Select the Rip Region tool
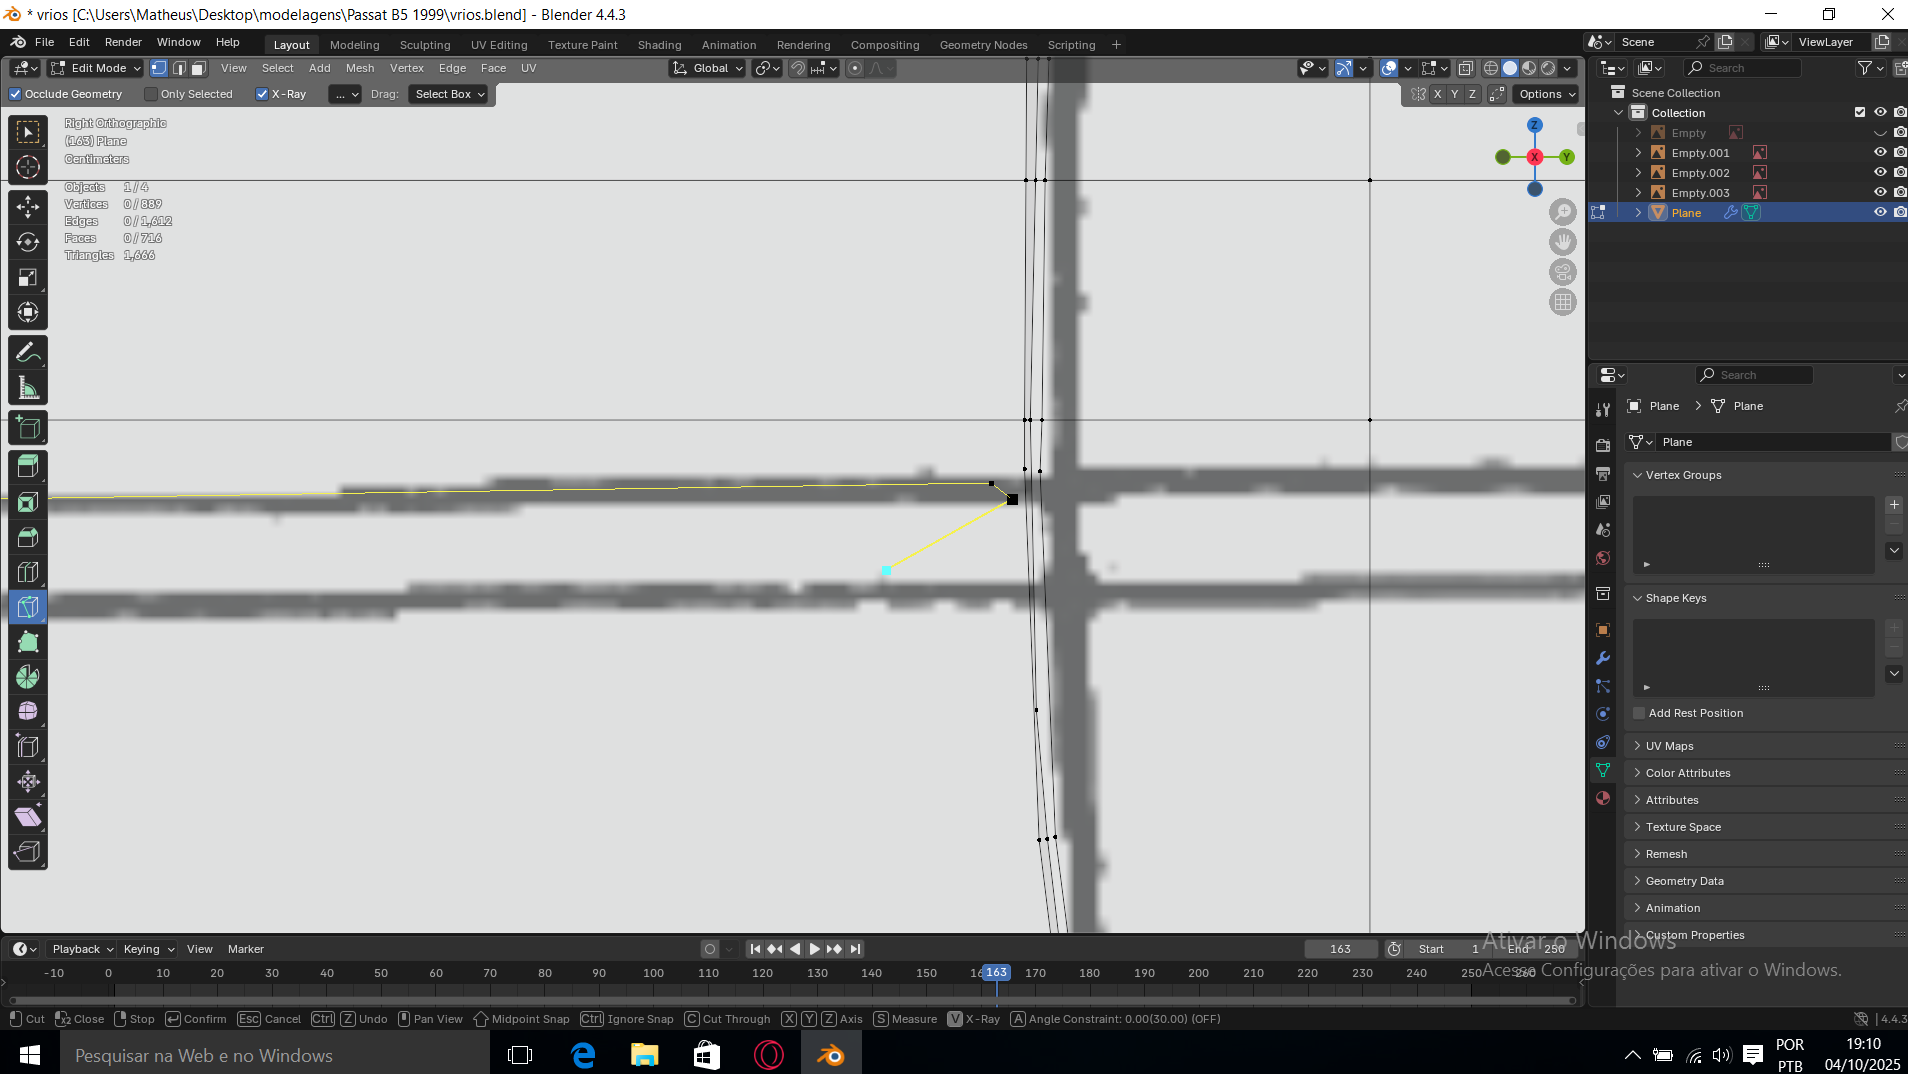1908x1074 pixels. click(28, 852)
